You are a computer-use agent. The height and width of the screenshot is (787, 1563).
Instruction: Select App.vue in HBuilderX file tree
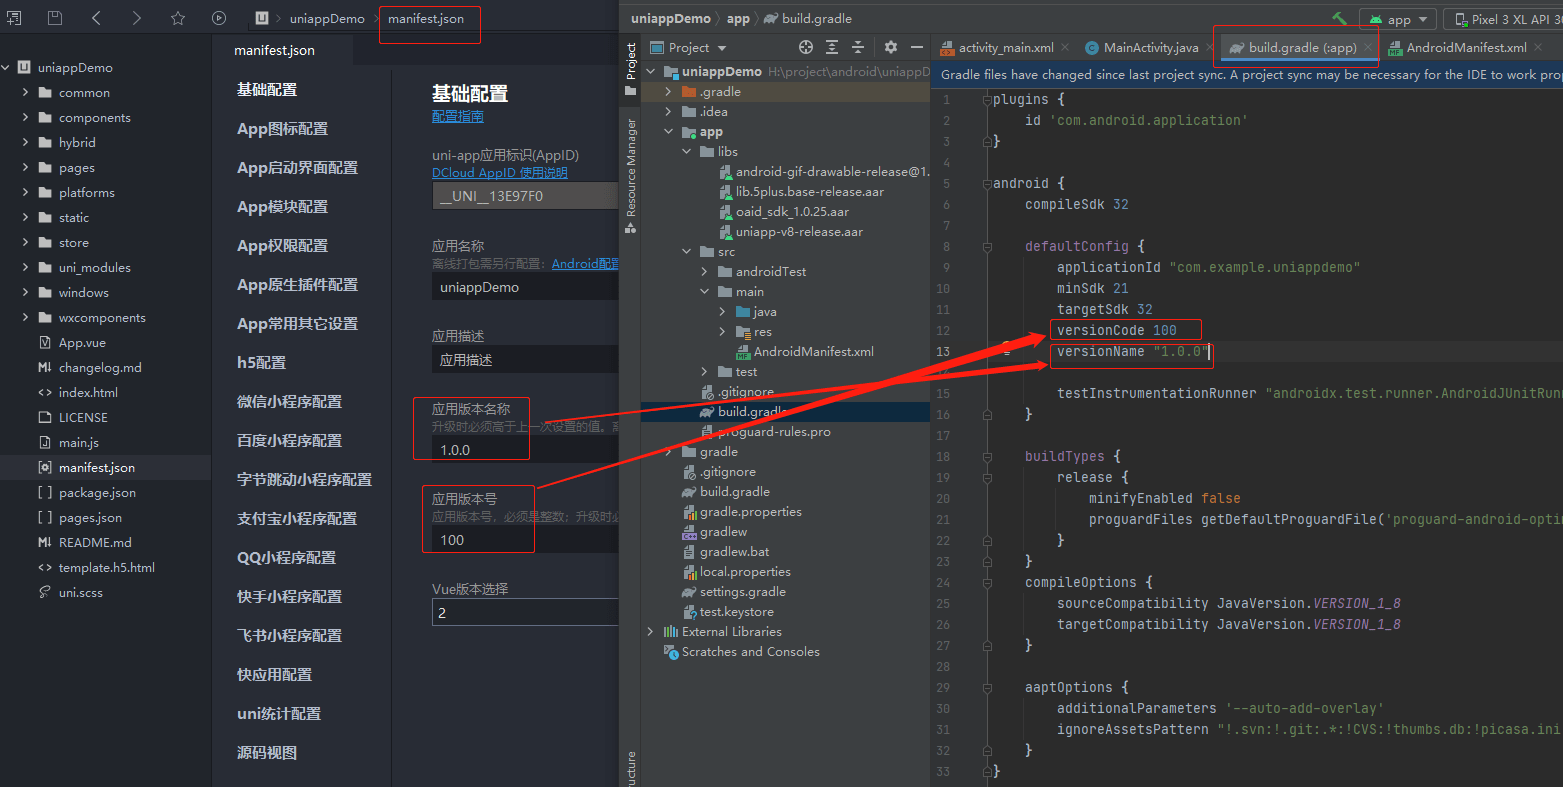(82, 342)
